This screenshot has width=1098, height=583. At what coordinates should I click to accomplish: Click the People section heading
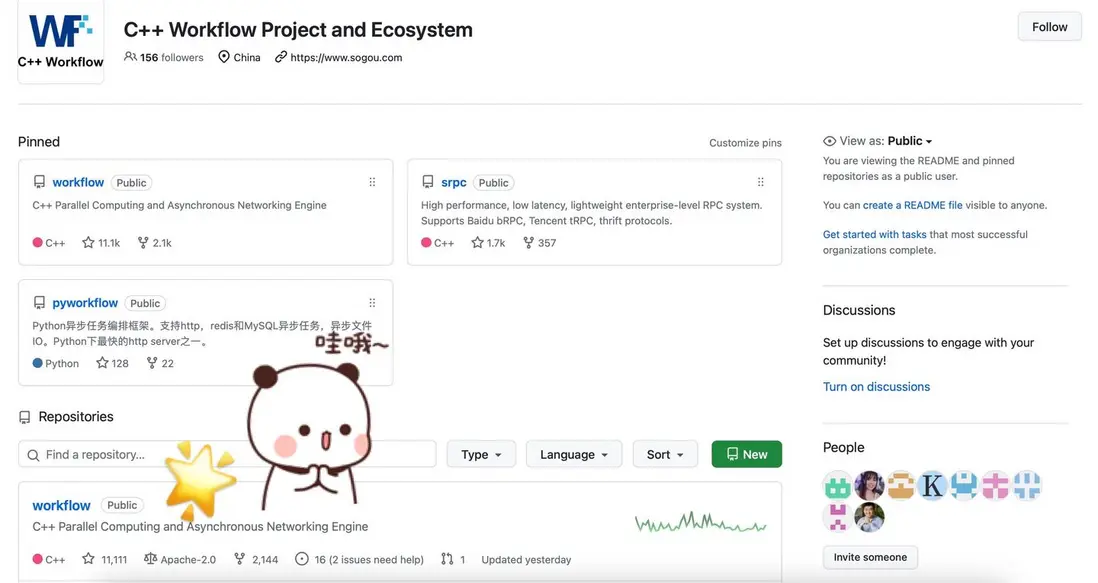coord(843,447)
